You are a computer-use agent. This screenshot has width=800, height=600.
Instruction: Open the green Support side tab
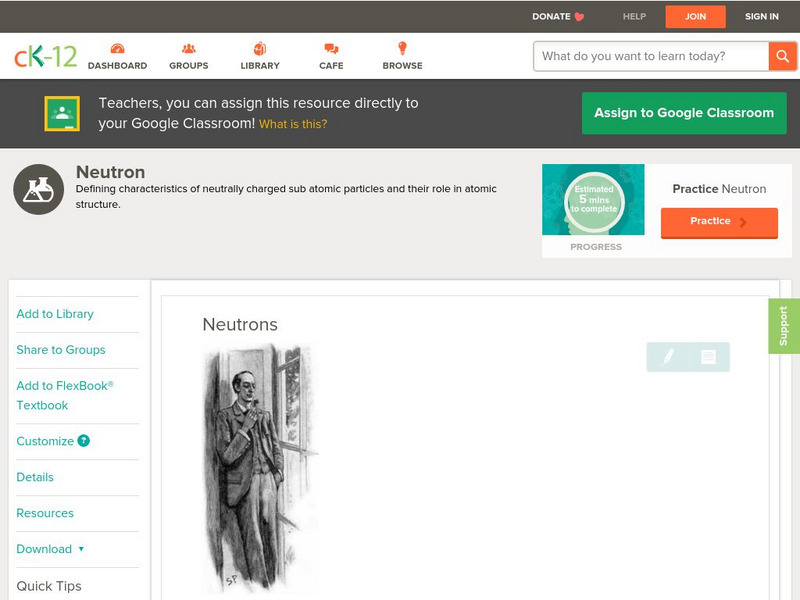pyautogui.click(x=784, y=326)
